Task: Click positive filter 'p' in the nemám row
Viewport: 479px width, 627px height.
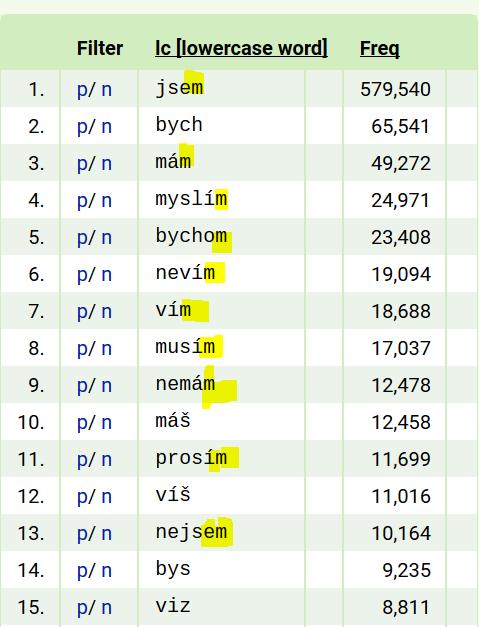Action: (82, 386)
